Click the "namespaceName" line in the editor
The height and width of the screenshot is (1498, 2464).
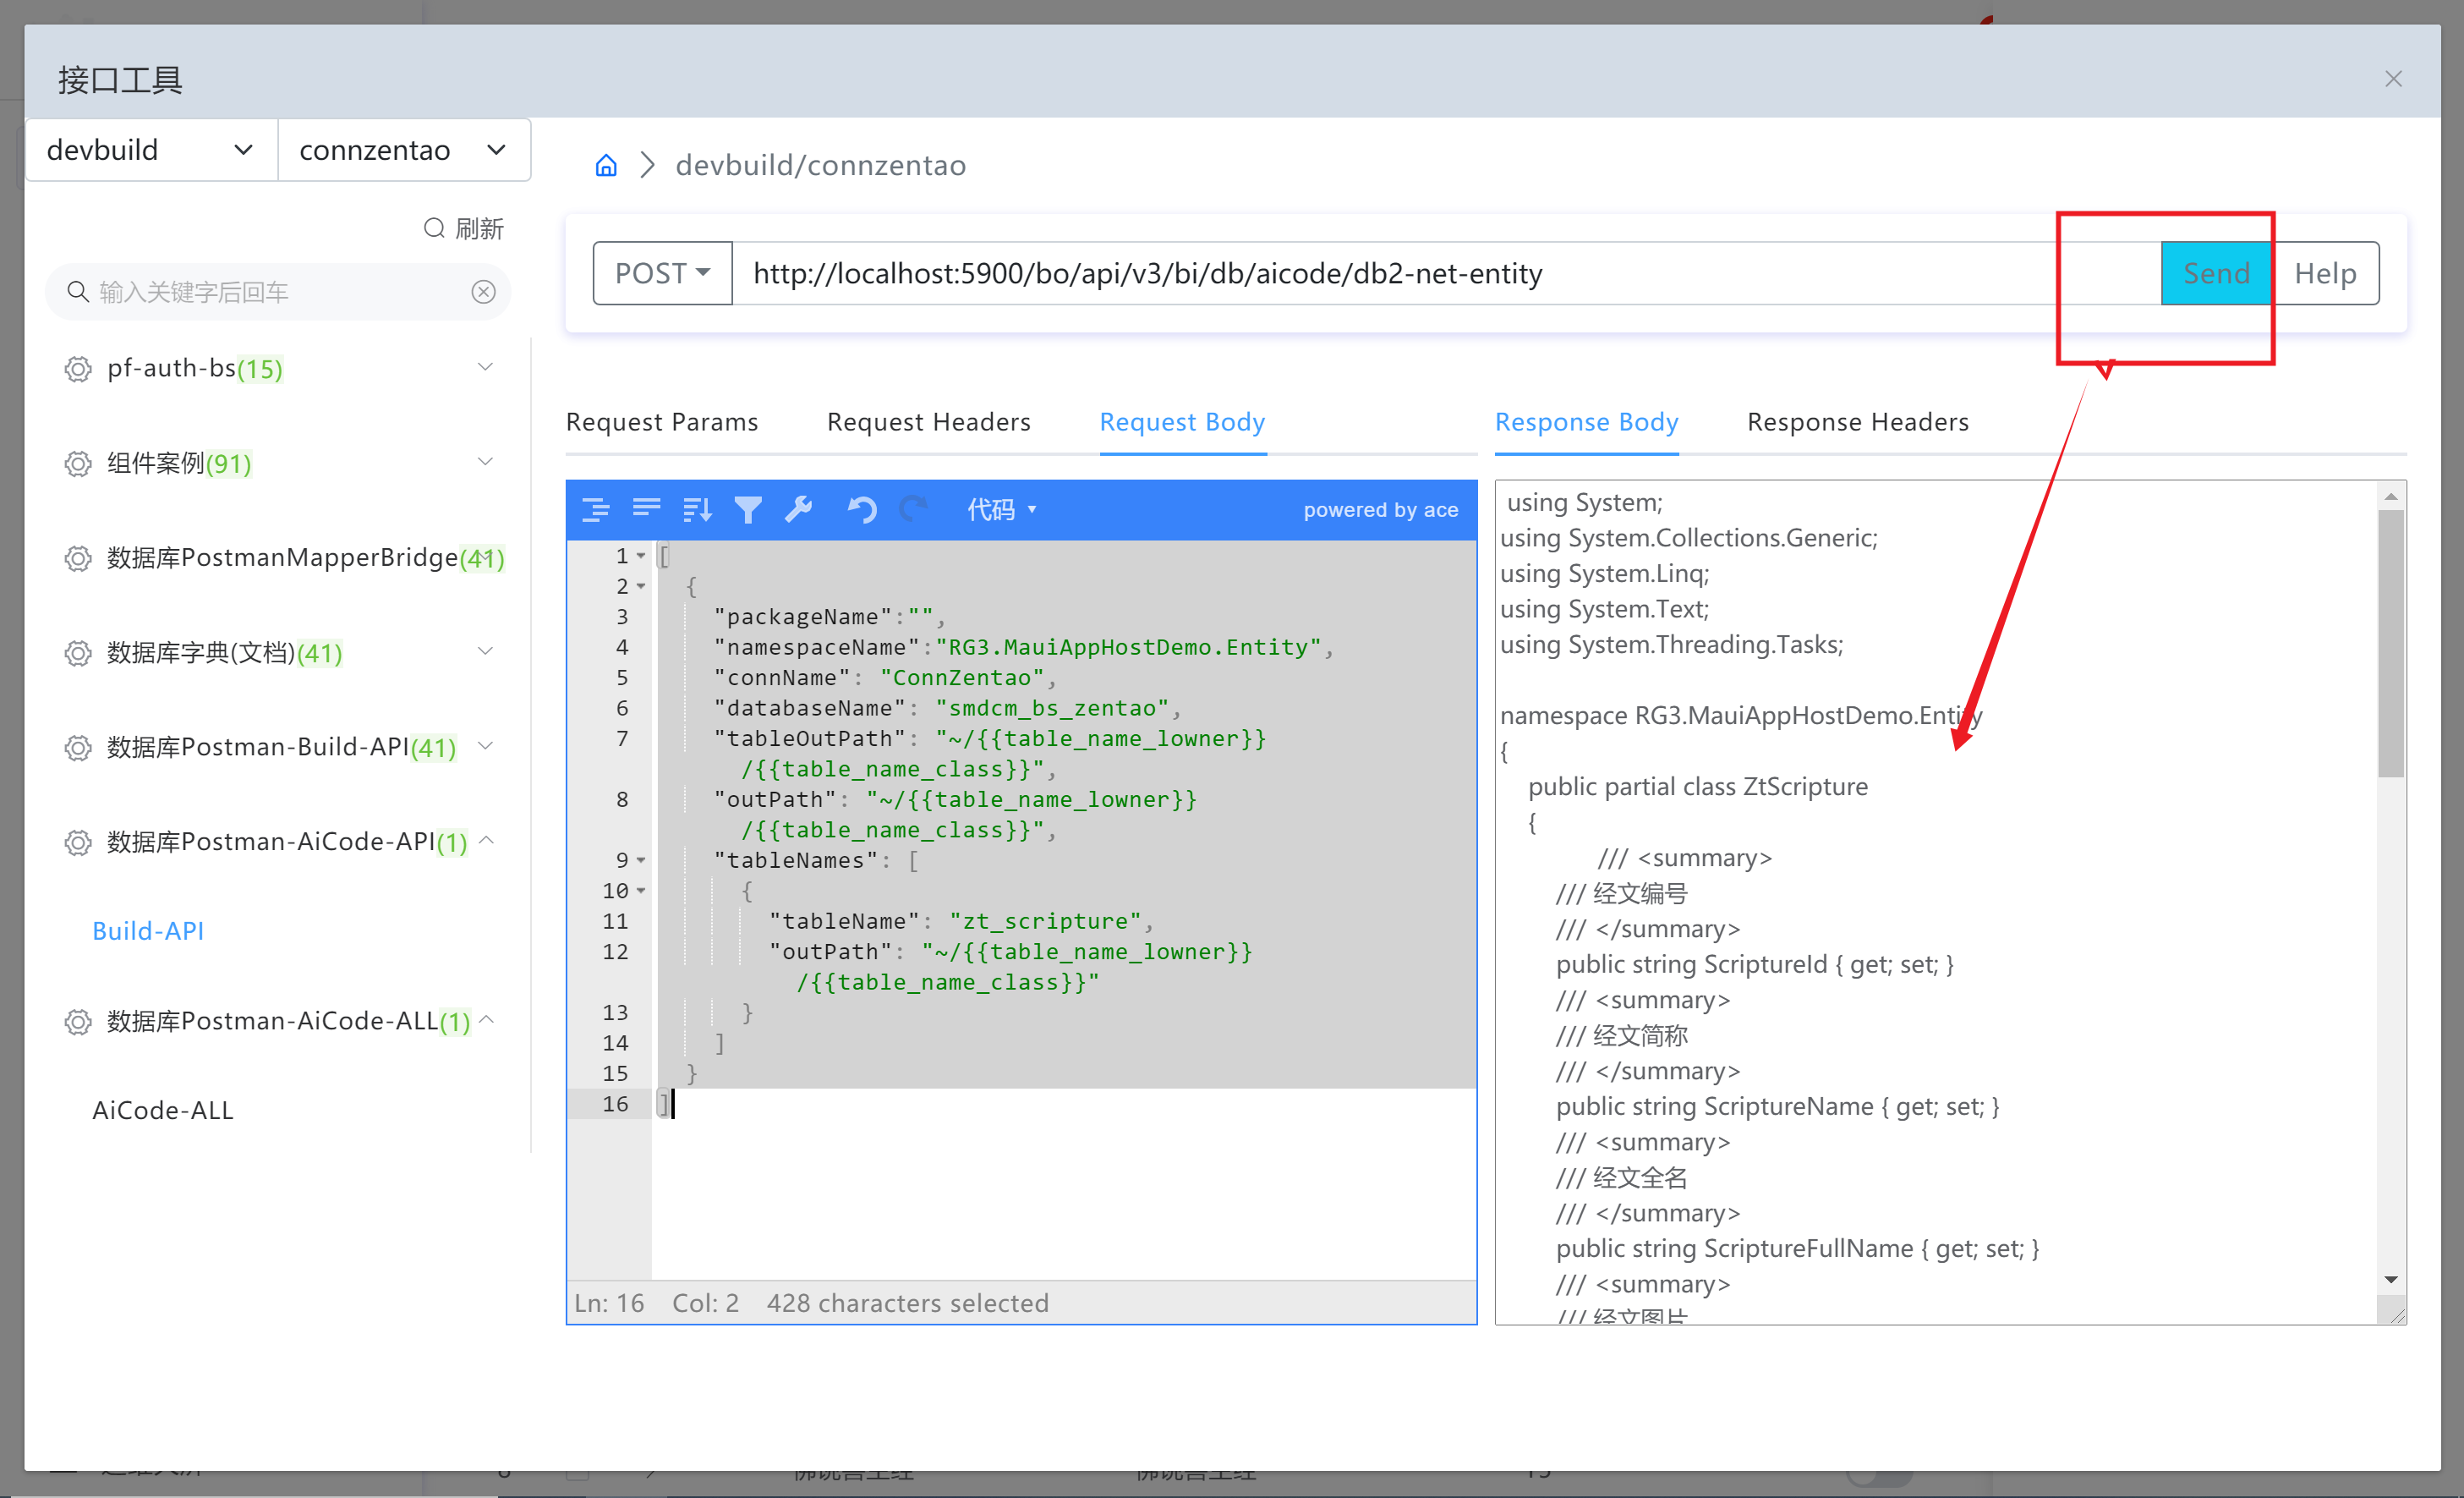1023,648
